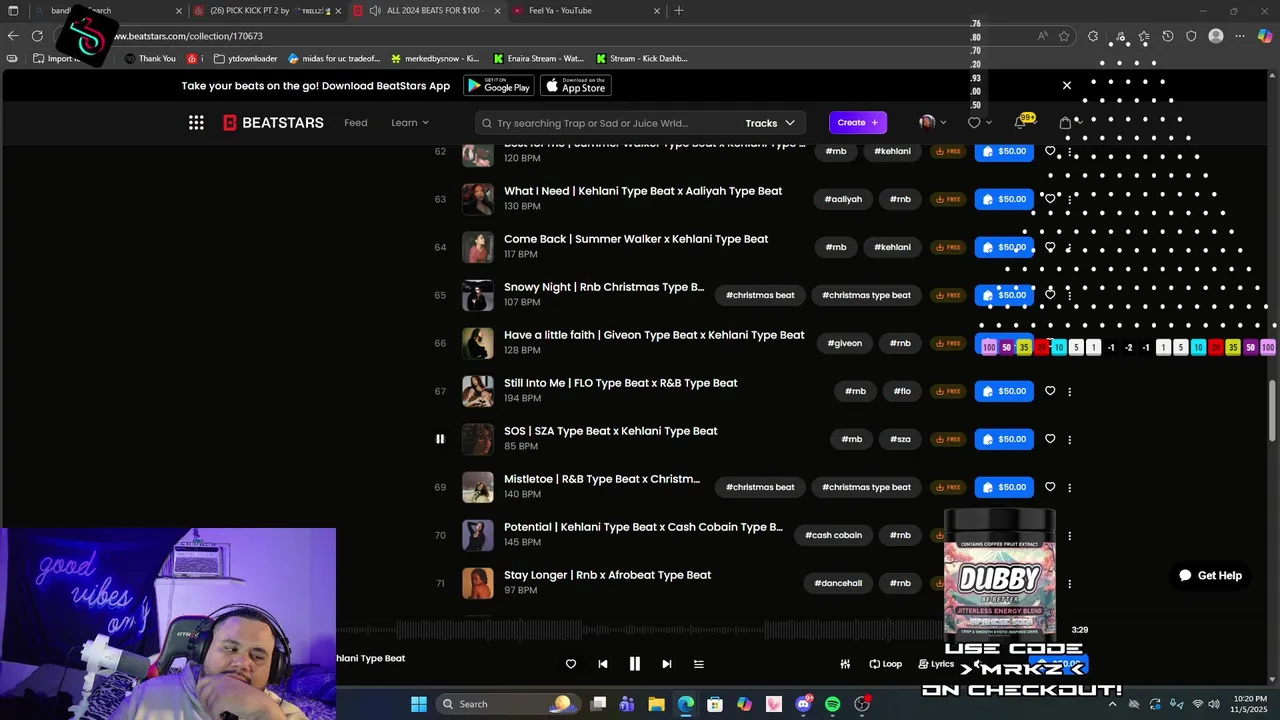
Task: Go back with the browser back arrow
Action: pyautogui.click(x=13, y=36)
